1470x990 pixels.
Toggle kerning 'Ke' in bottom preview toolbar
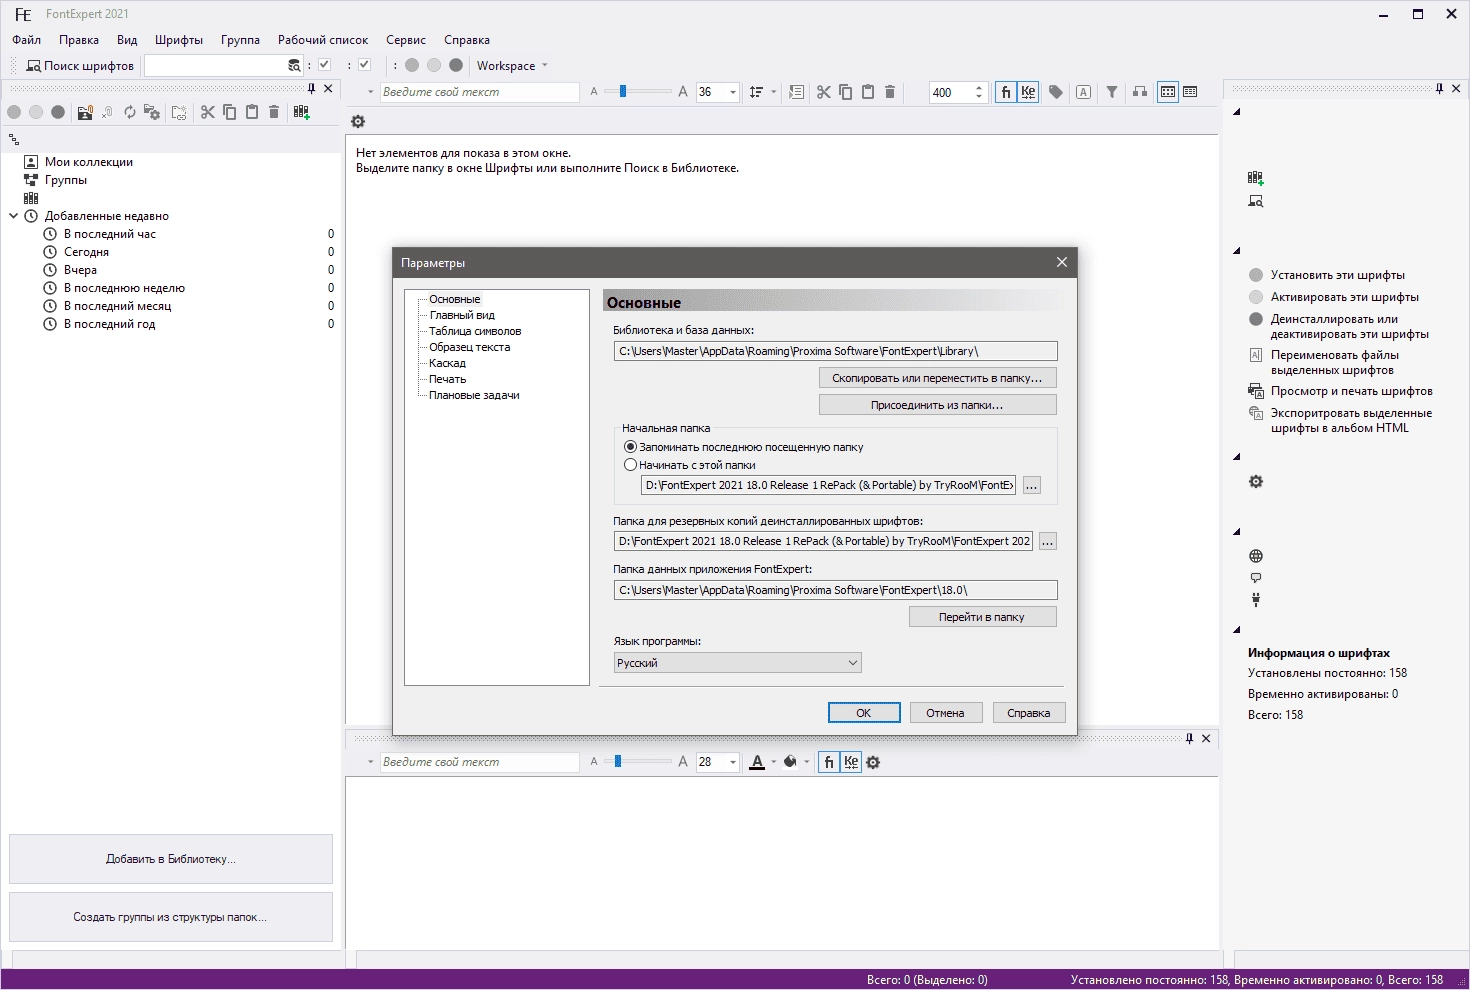pyautogui.click(x=851, y=762)
